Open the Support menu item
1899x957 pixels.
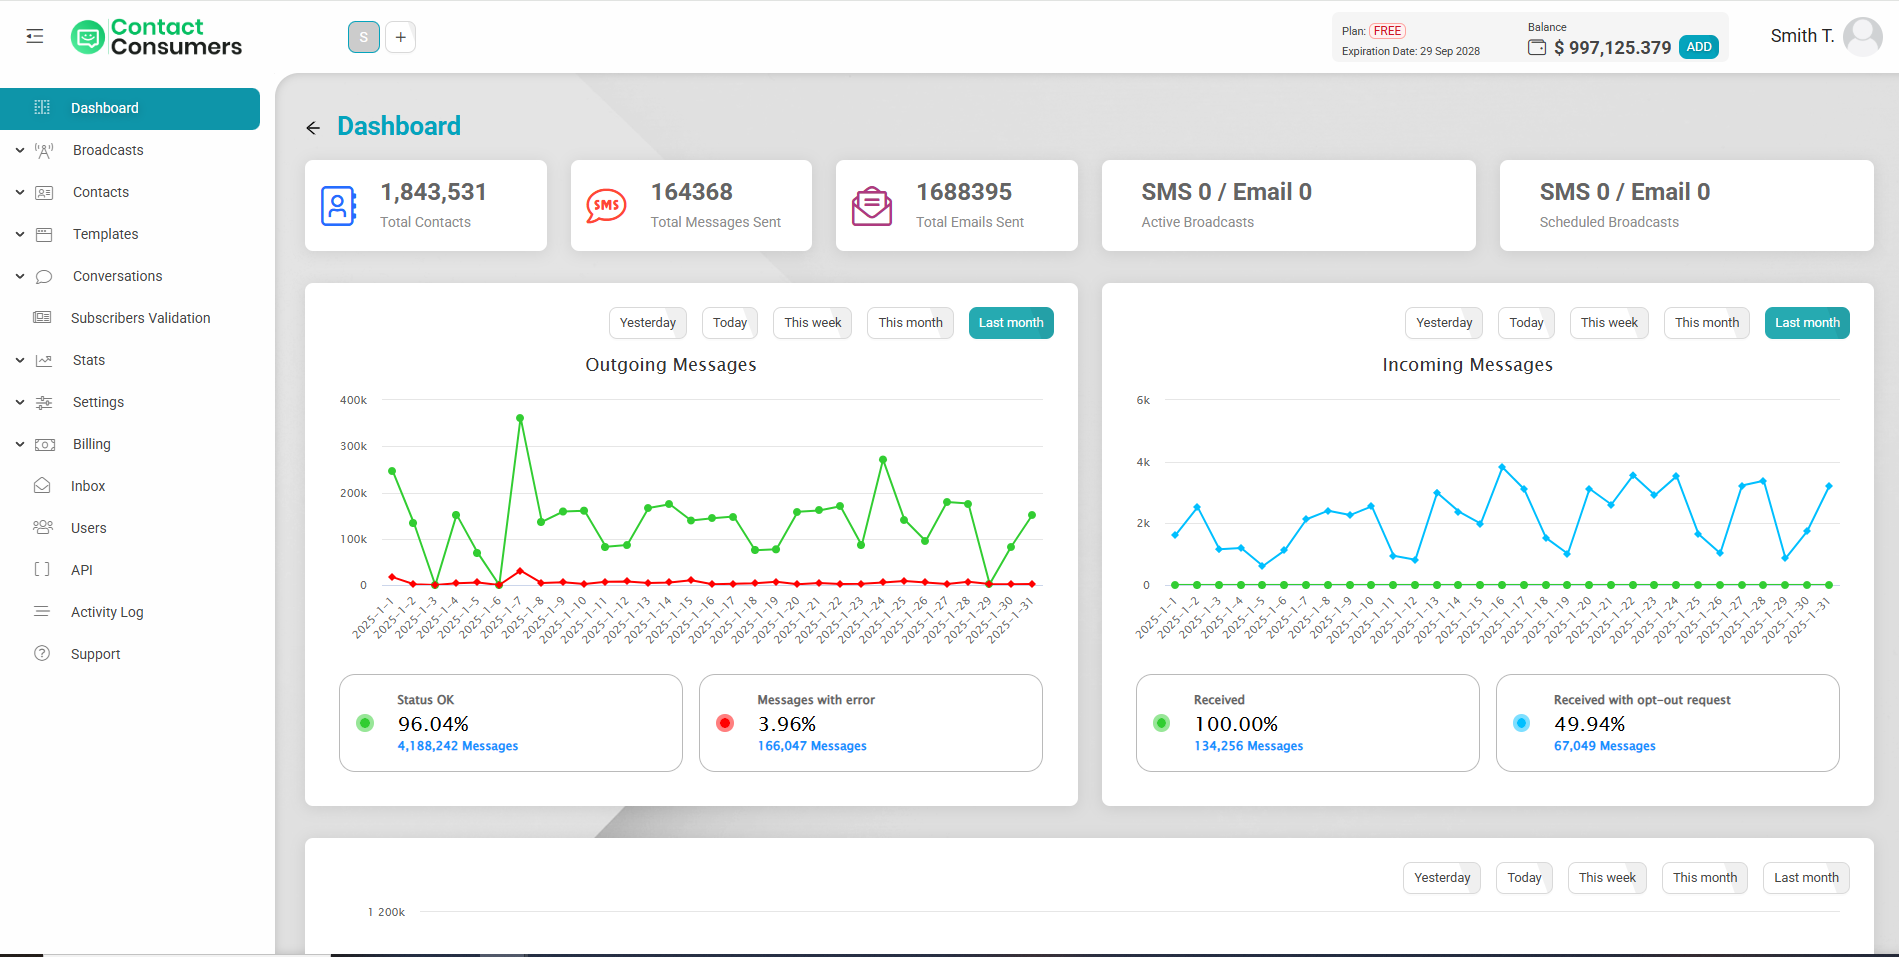click(x=95, y=654)
